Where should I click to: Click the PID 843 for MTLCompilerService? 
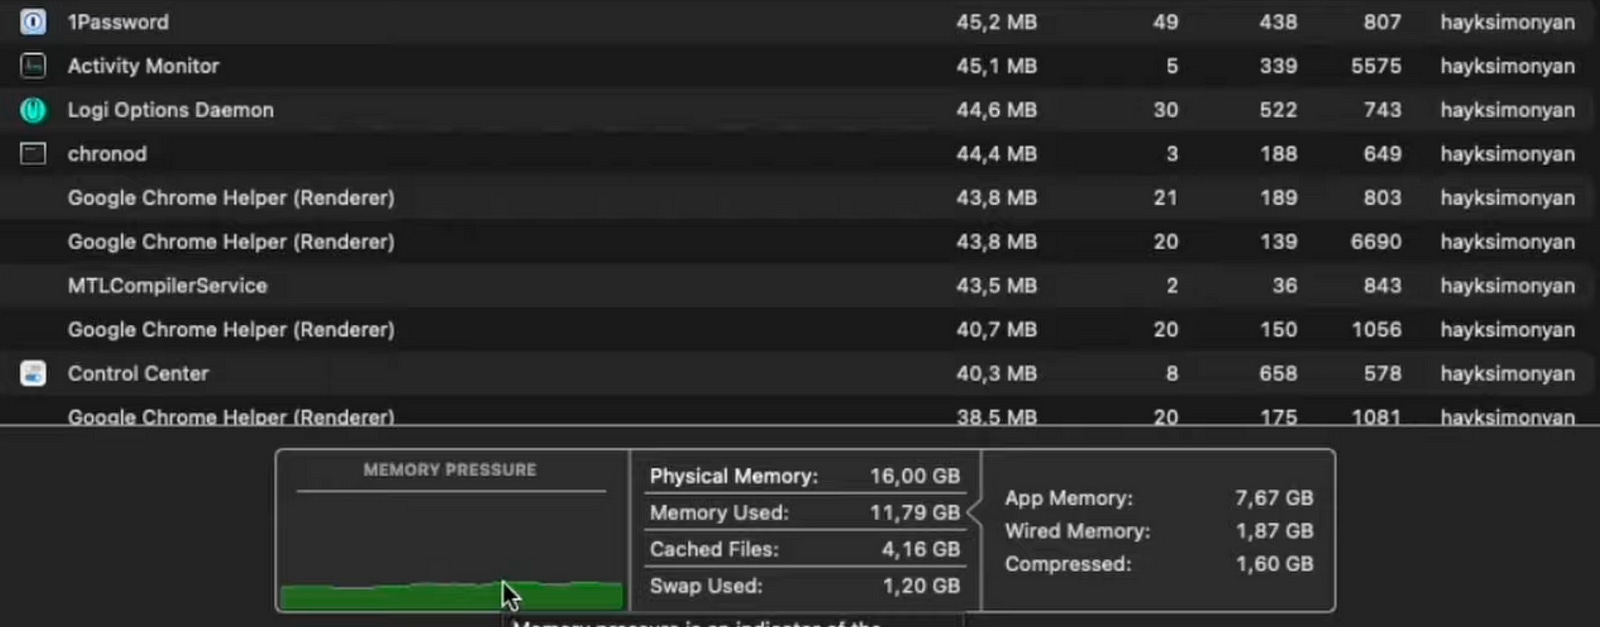[x=1382, y=286]
